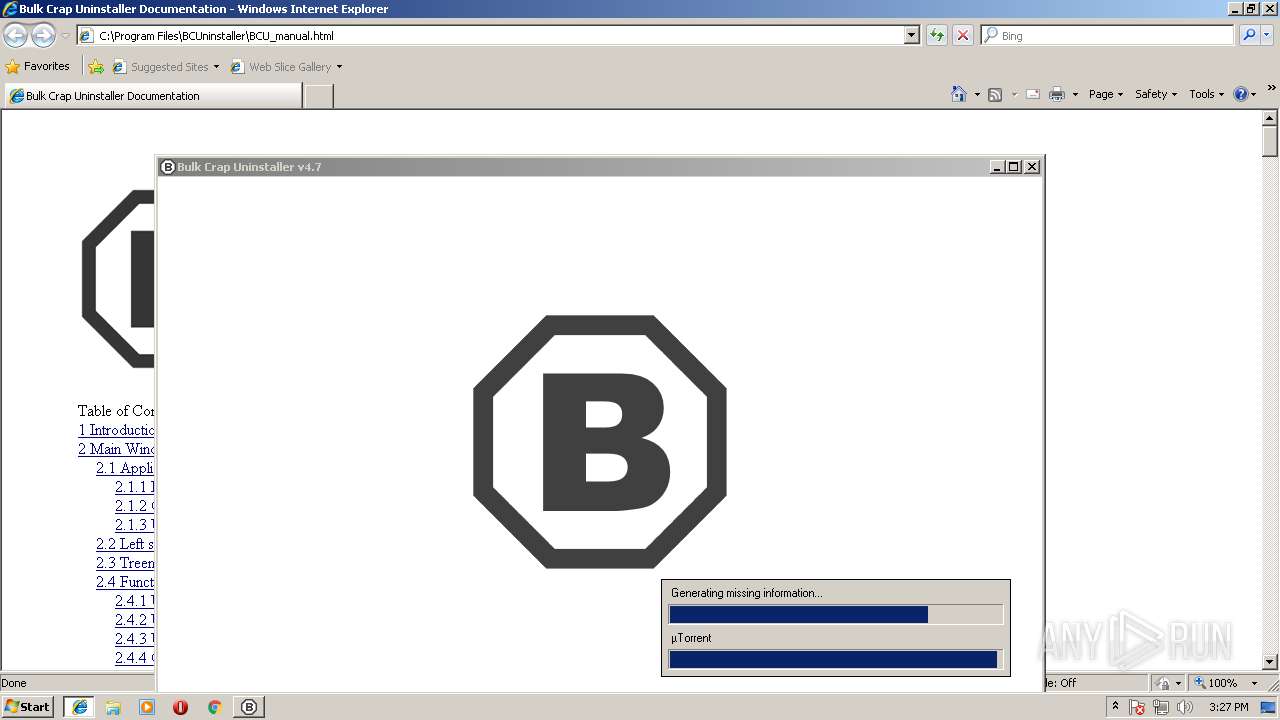Expand the command bar overflow chevron
The image size is (1280, 720).
(x=1272, y=89)
